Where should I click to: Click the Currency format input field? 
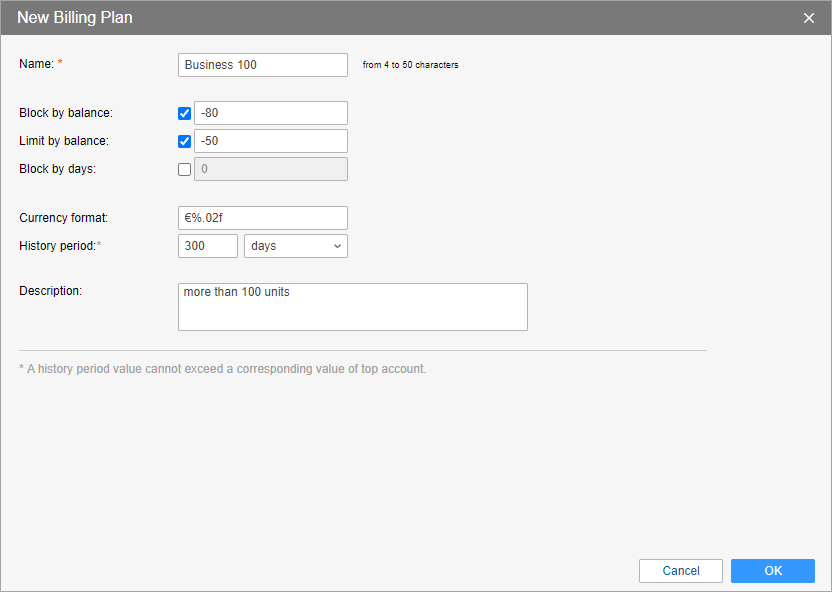click(x=262, y=218)
